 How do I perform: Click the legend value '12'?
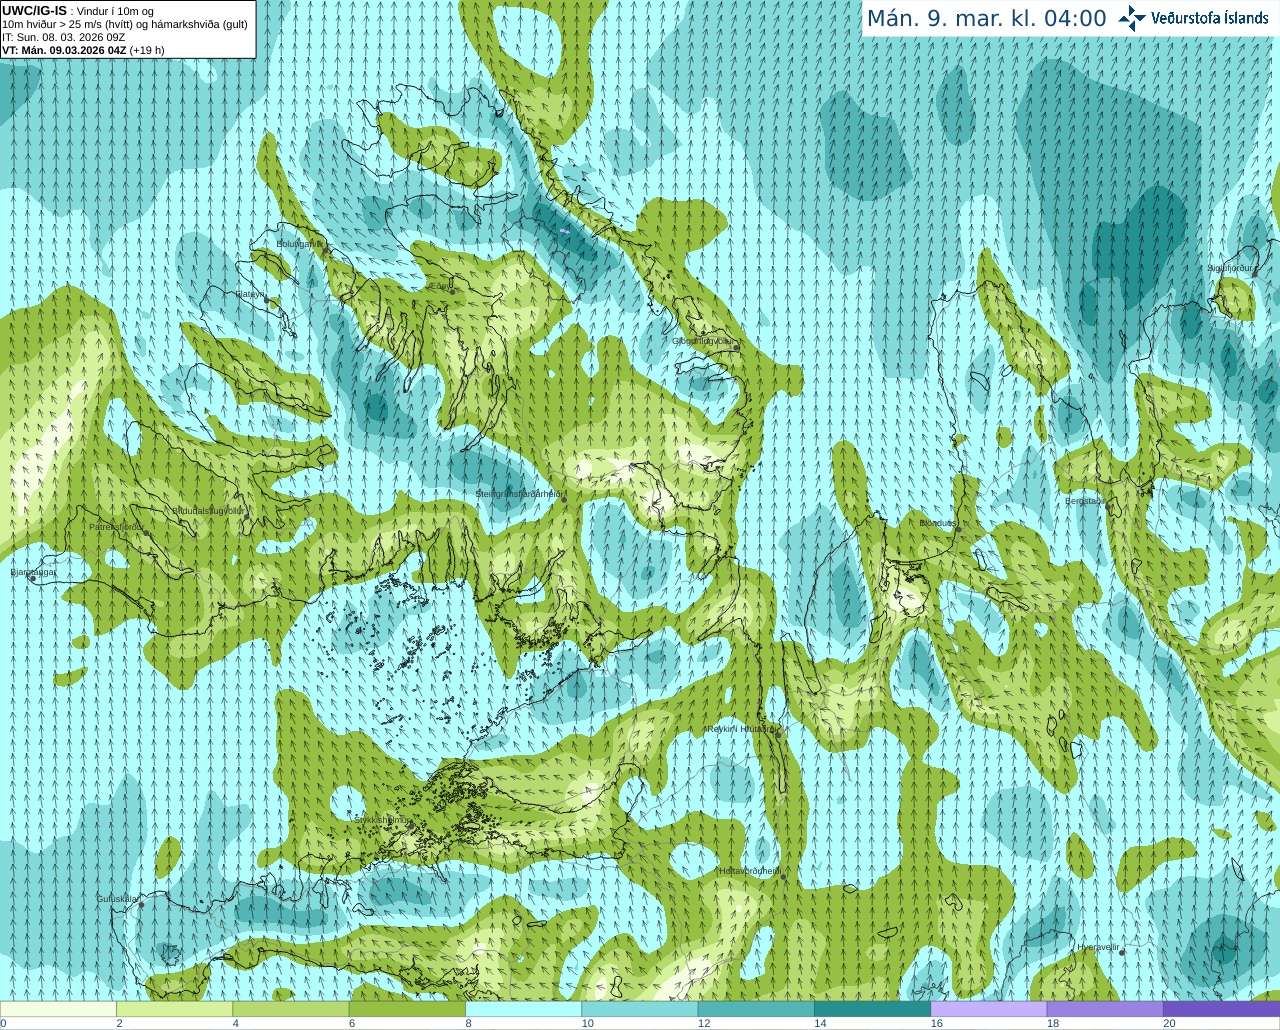coord(704,1023)
